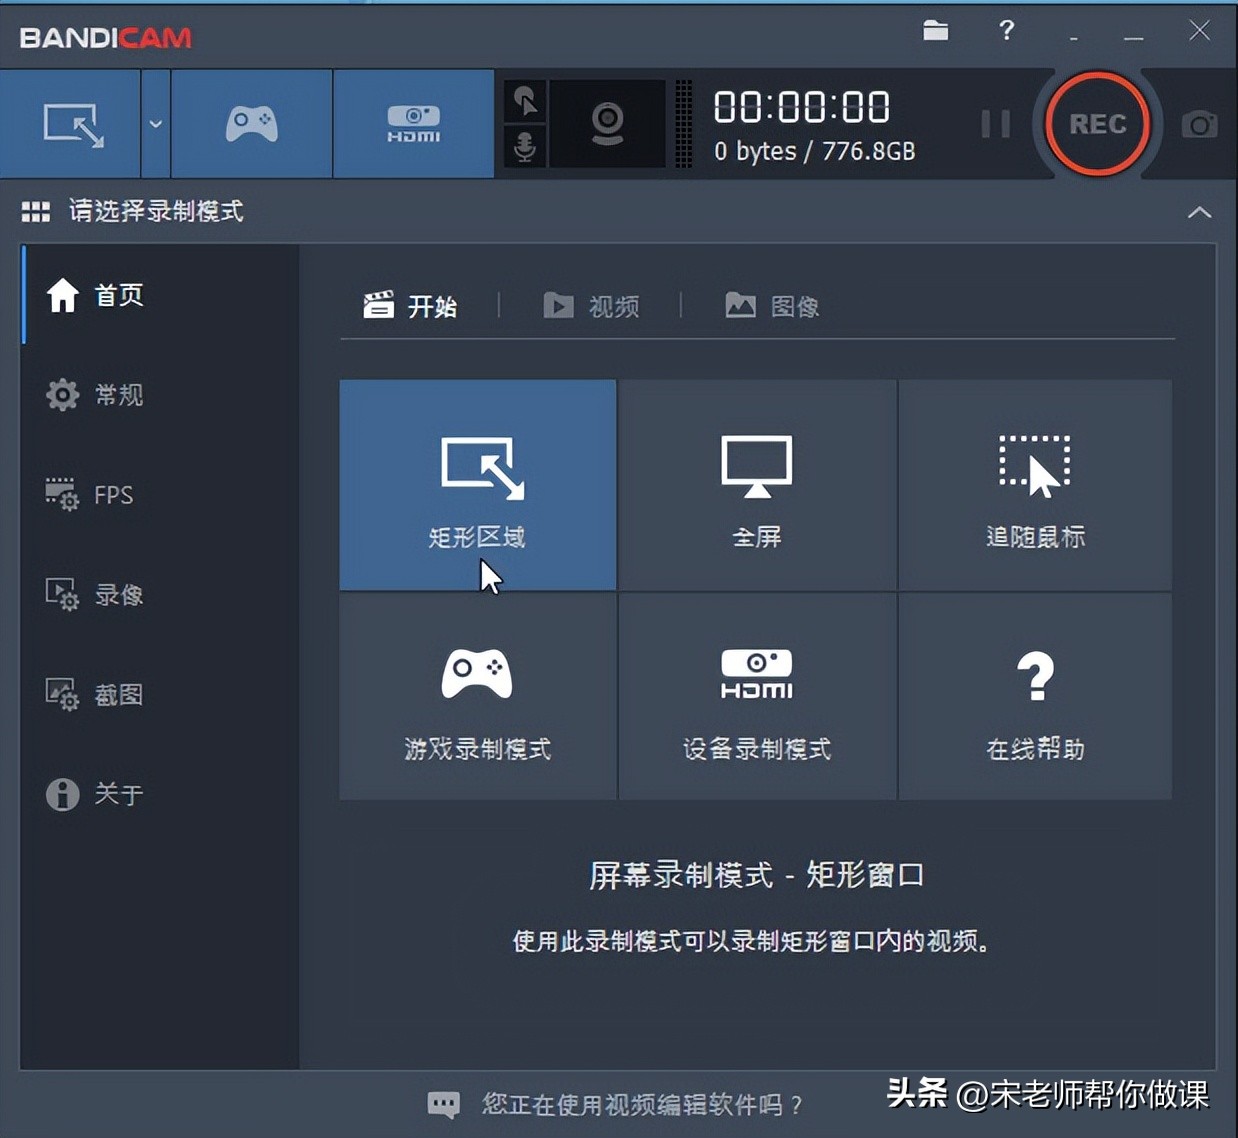Open the 录像 video settings sidebar item
This screenshot has height=1138, width=1238.
click(160, 595)
